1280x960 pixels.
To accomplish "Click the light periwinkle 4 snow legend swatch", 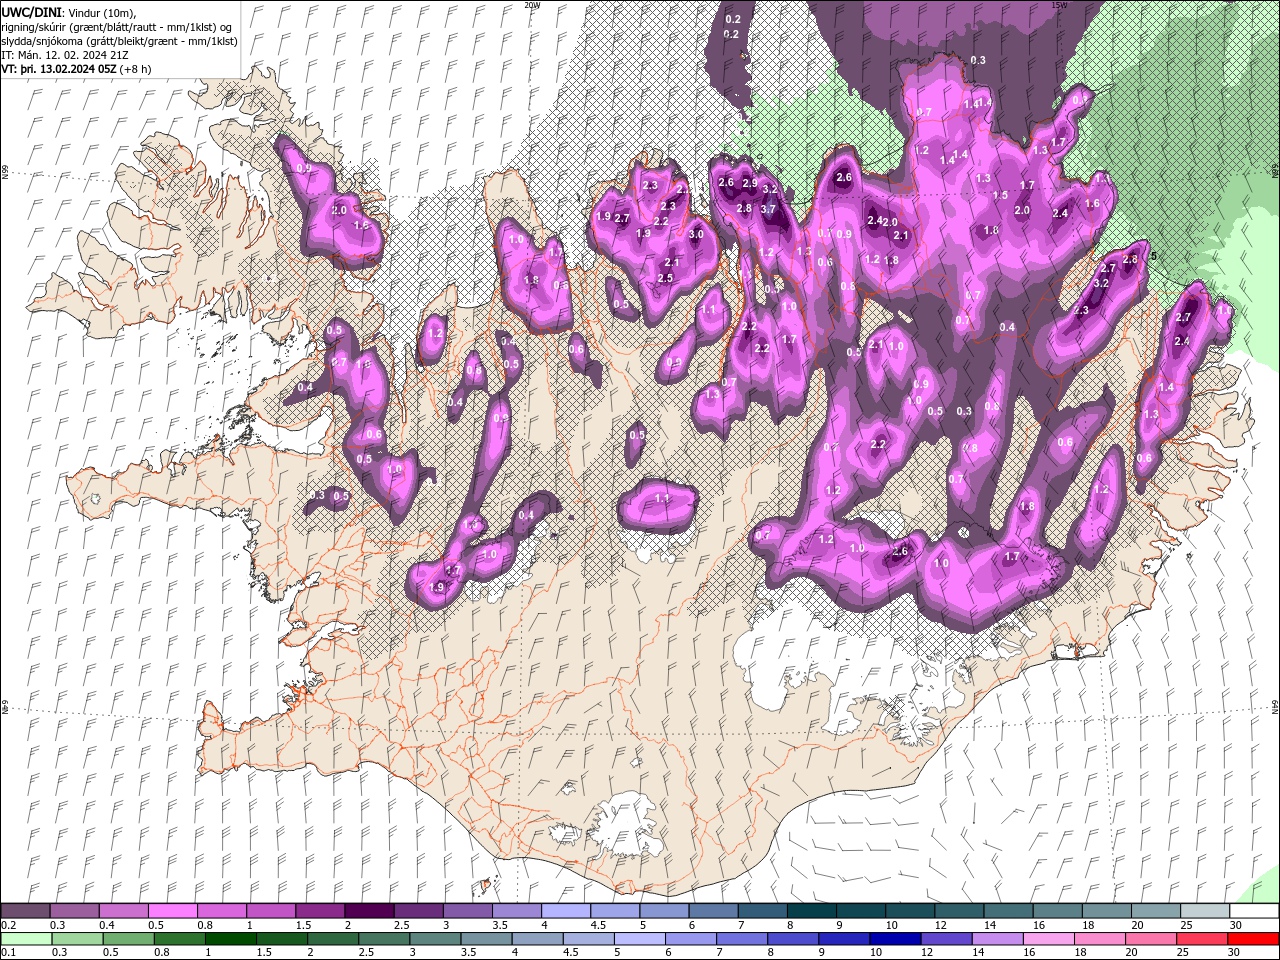I will pyautogui.click(x=565, y=911).
